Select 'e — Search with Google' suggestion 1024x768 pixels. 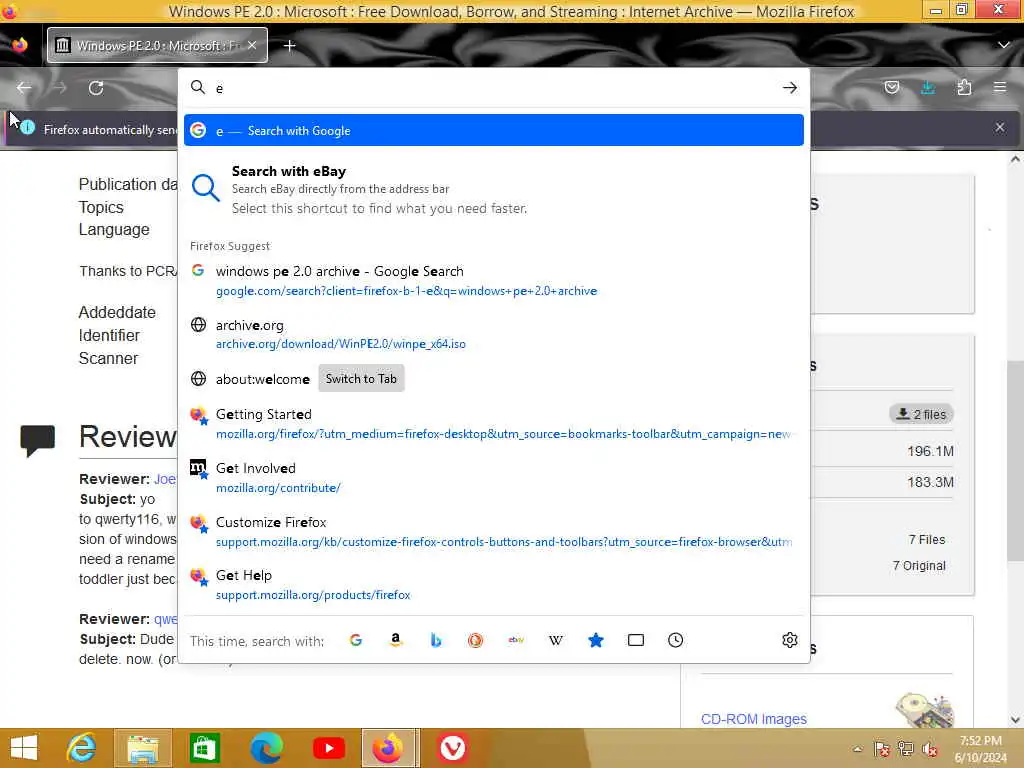[494, 131]
